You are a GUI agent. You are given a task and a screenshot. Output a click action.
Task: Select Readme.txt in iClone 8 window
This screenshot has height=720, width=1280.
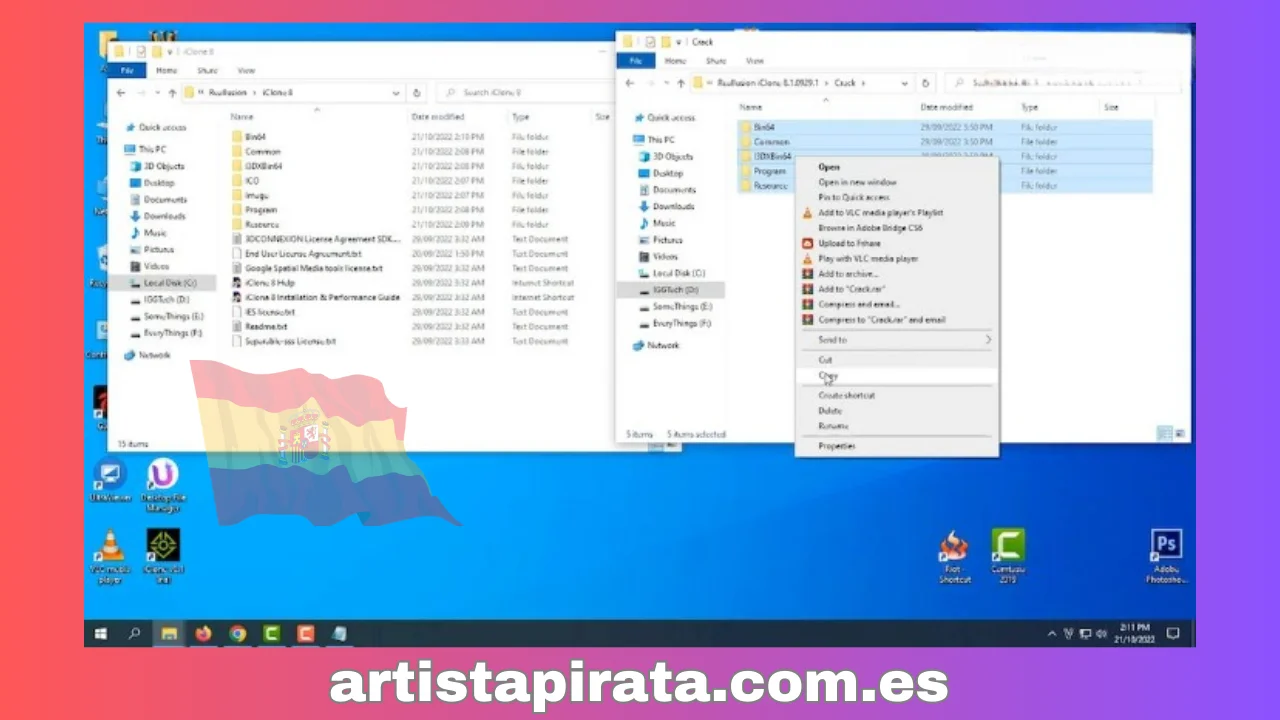[x=266, y=326]
